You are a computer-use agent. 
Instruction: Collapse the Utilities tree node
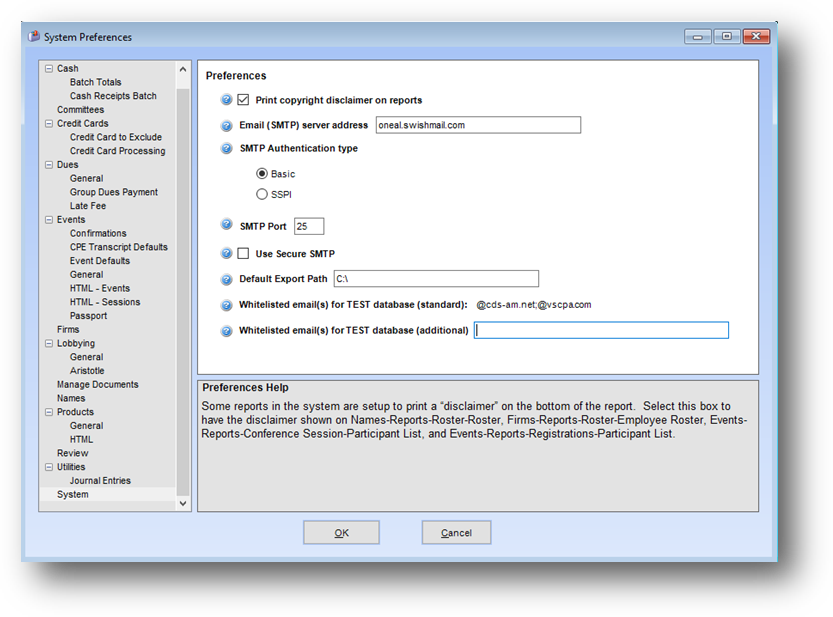(49, 467)
